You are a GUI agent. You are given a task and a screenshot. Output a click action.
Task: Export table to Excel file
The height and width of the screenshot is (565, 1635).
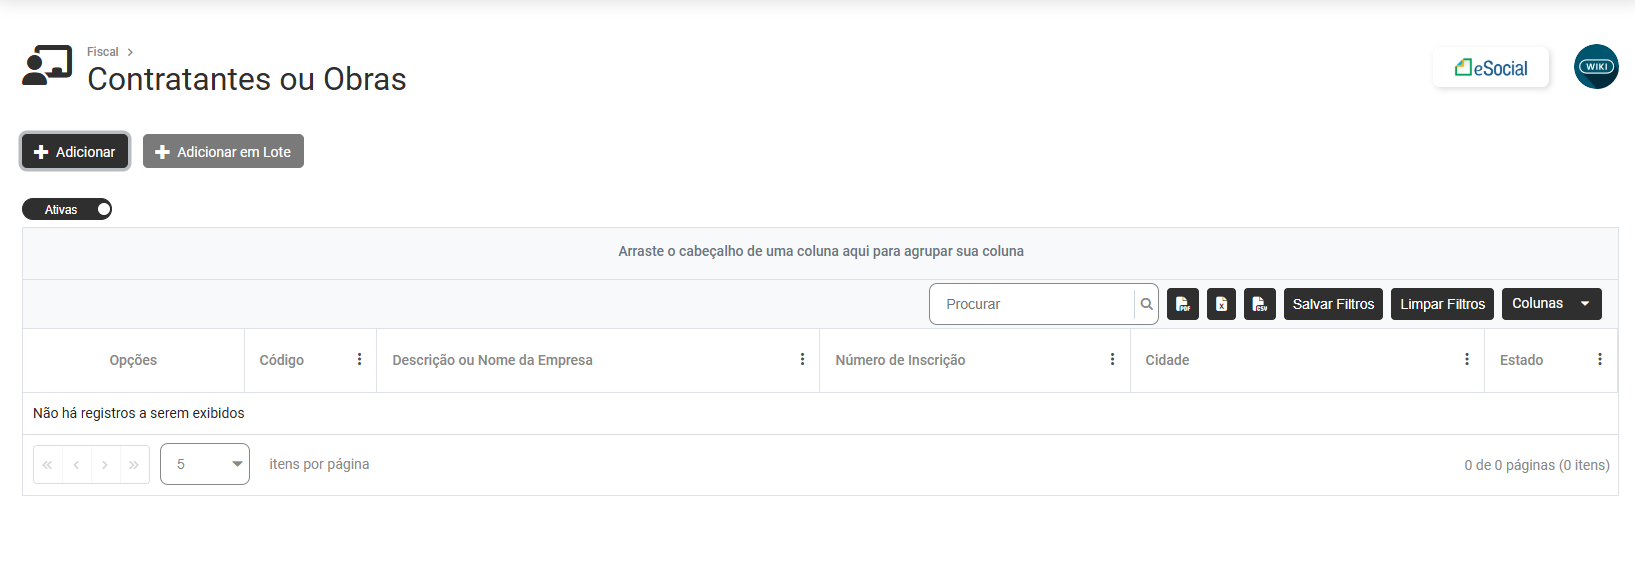tap(1221, 304)
